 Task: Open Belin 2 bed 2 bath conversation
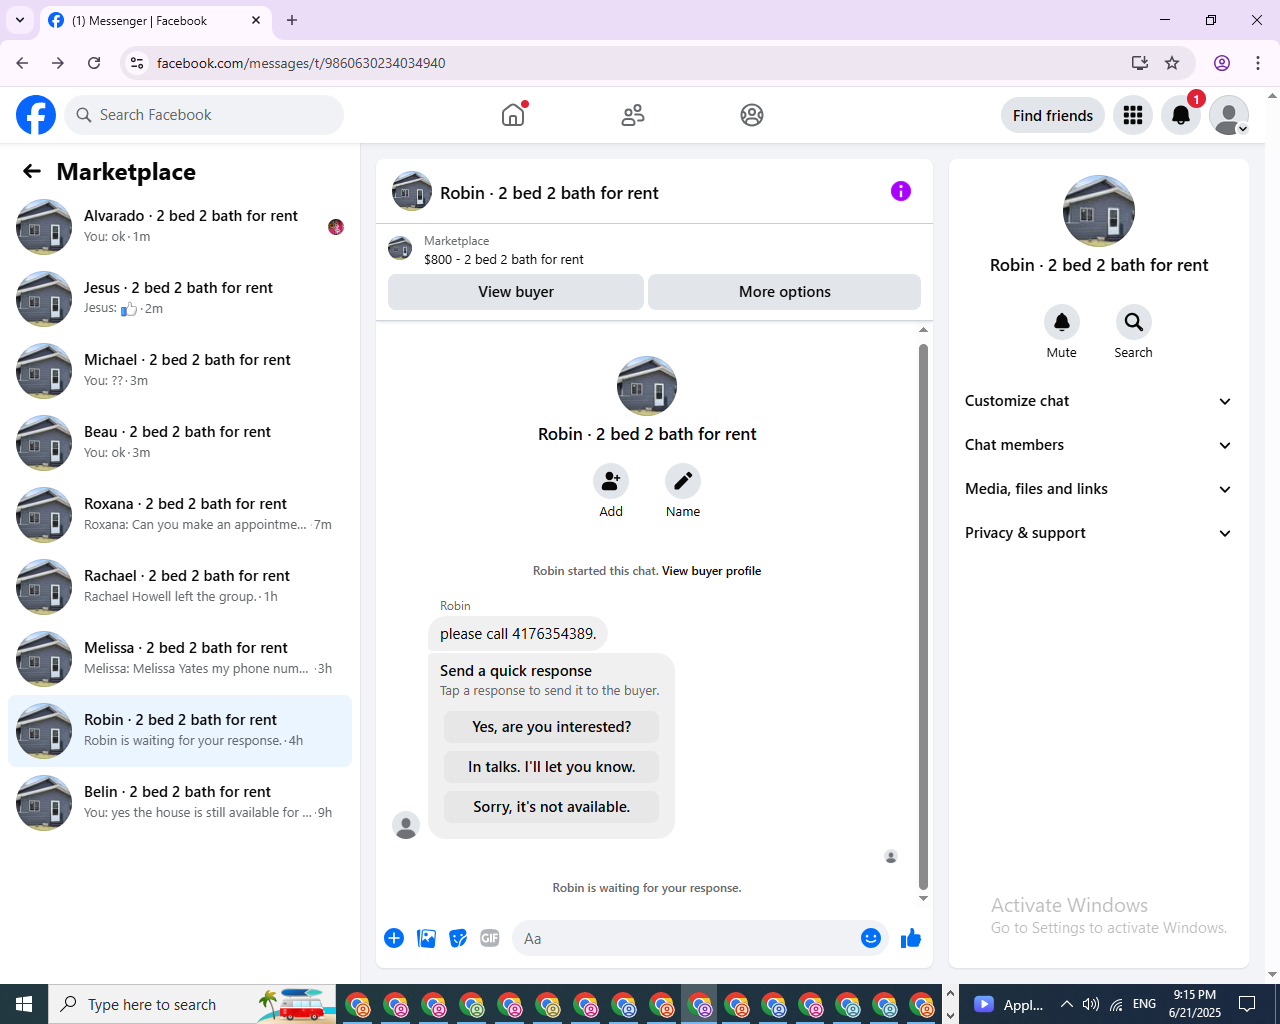[180, 803]
